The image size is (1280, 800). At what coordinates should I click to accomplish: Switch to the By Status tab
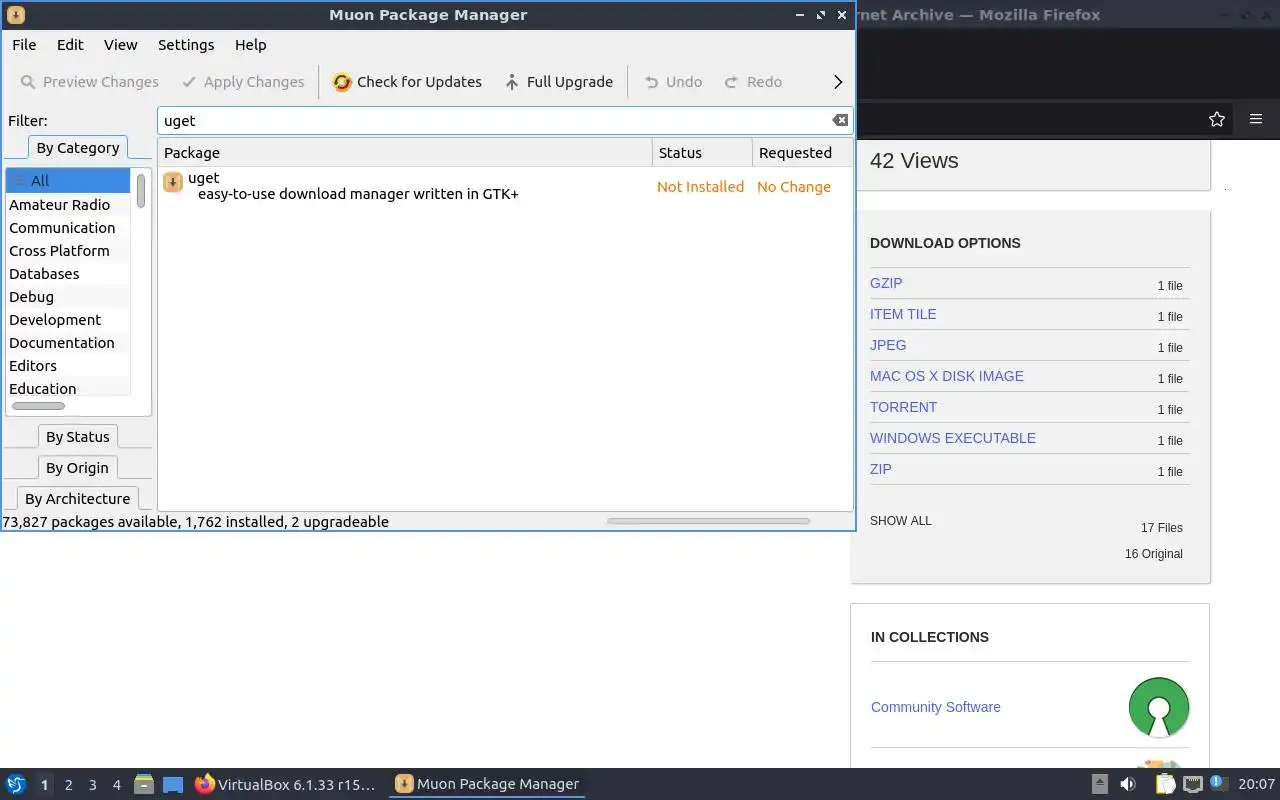pyautogui.click(x=78, y=436)
